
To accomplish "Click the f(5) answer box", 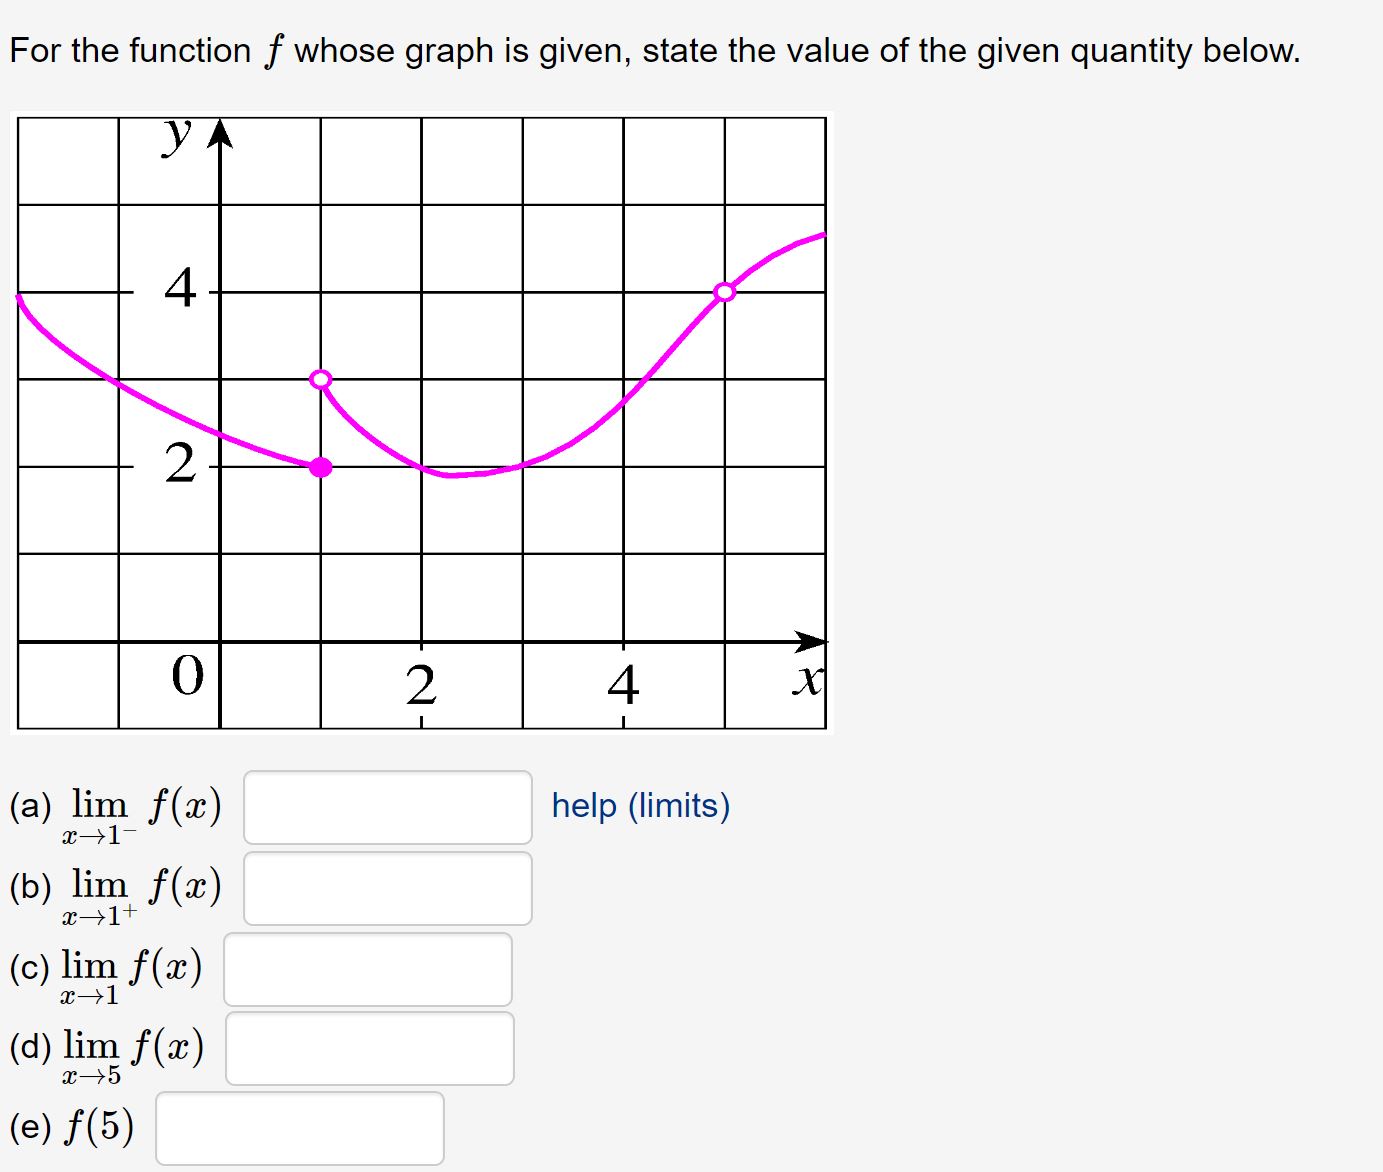I will click(x=299, y=1128).
